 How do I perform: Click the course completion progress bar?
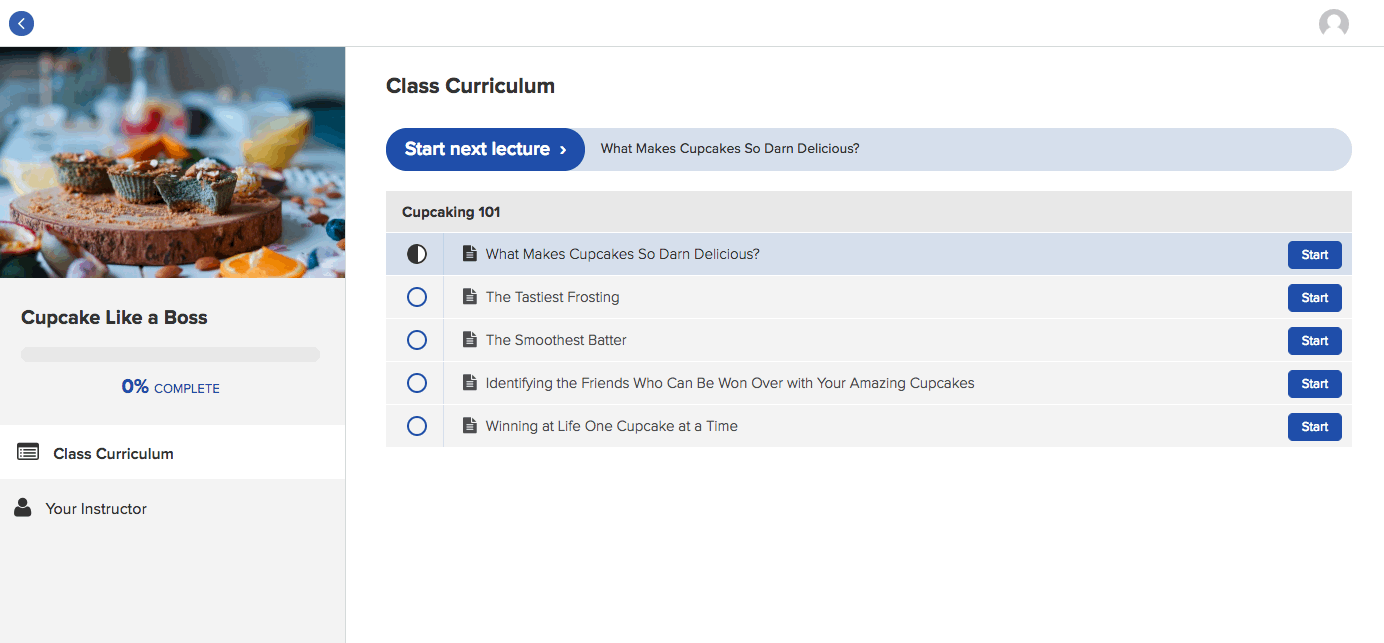click(x=170, y=354)
